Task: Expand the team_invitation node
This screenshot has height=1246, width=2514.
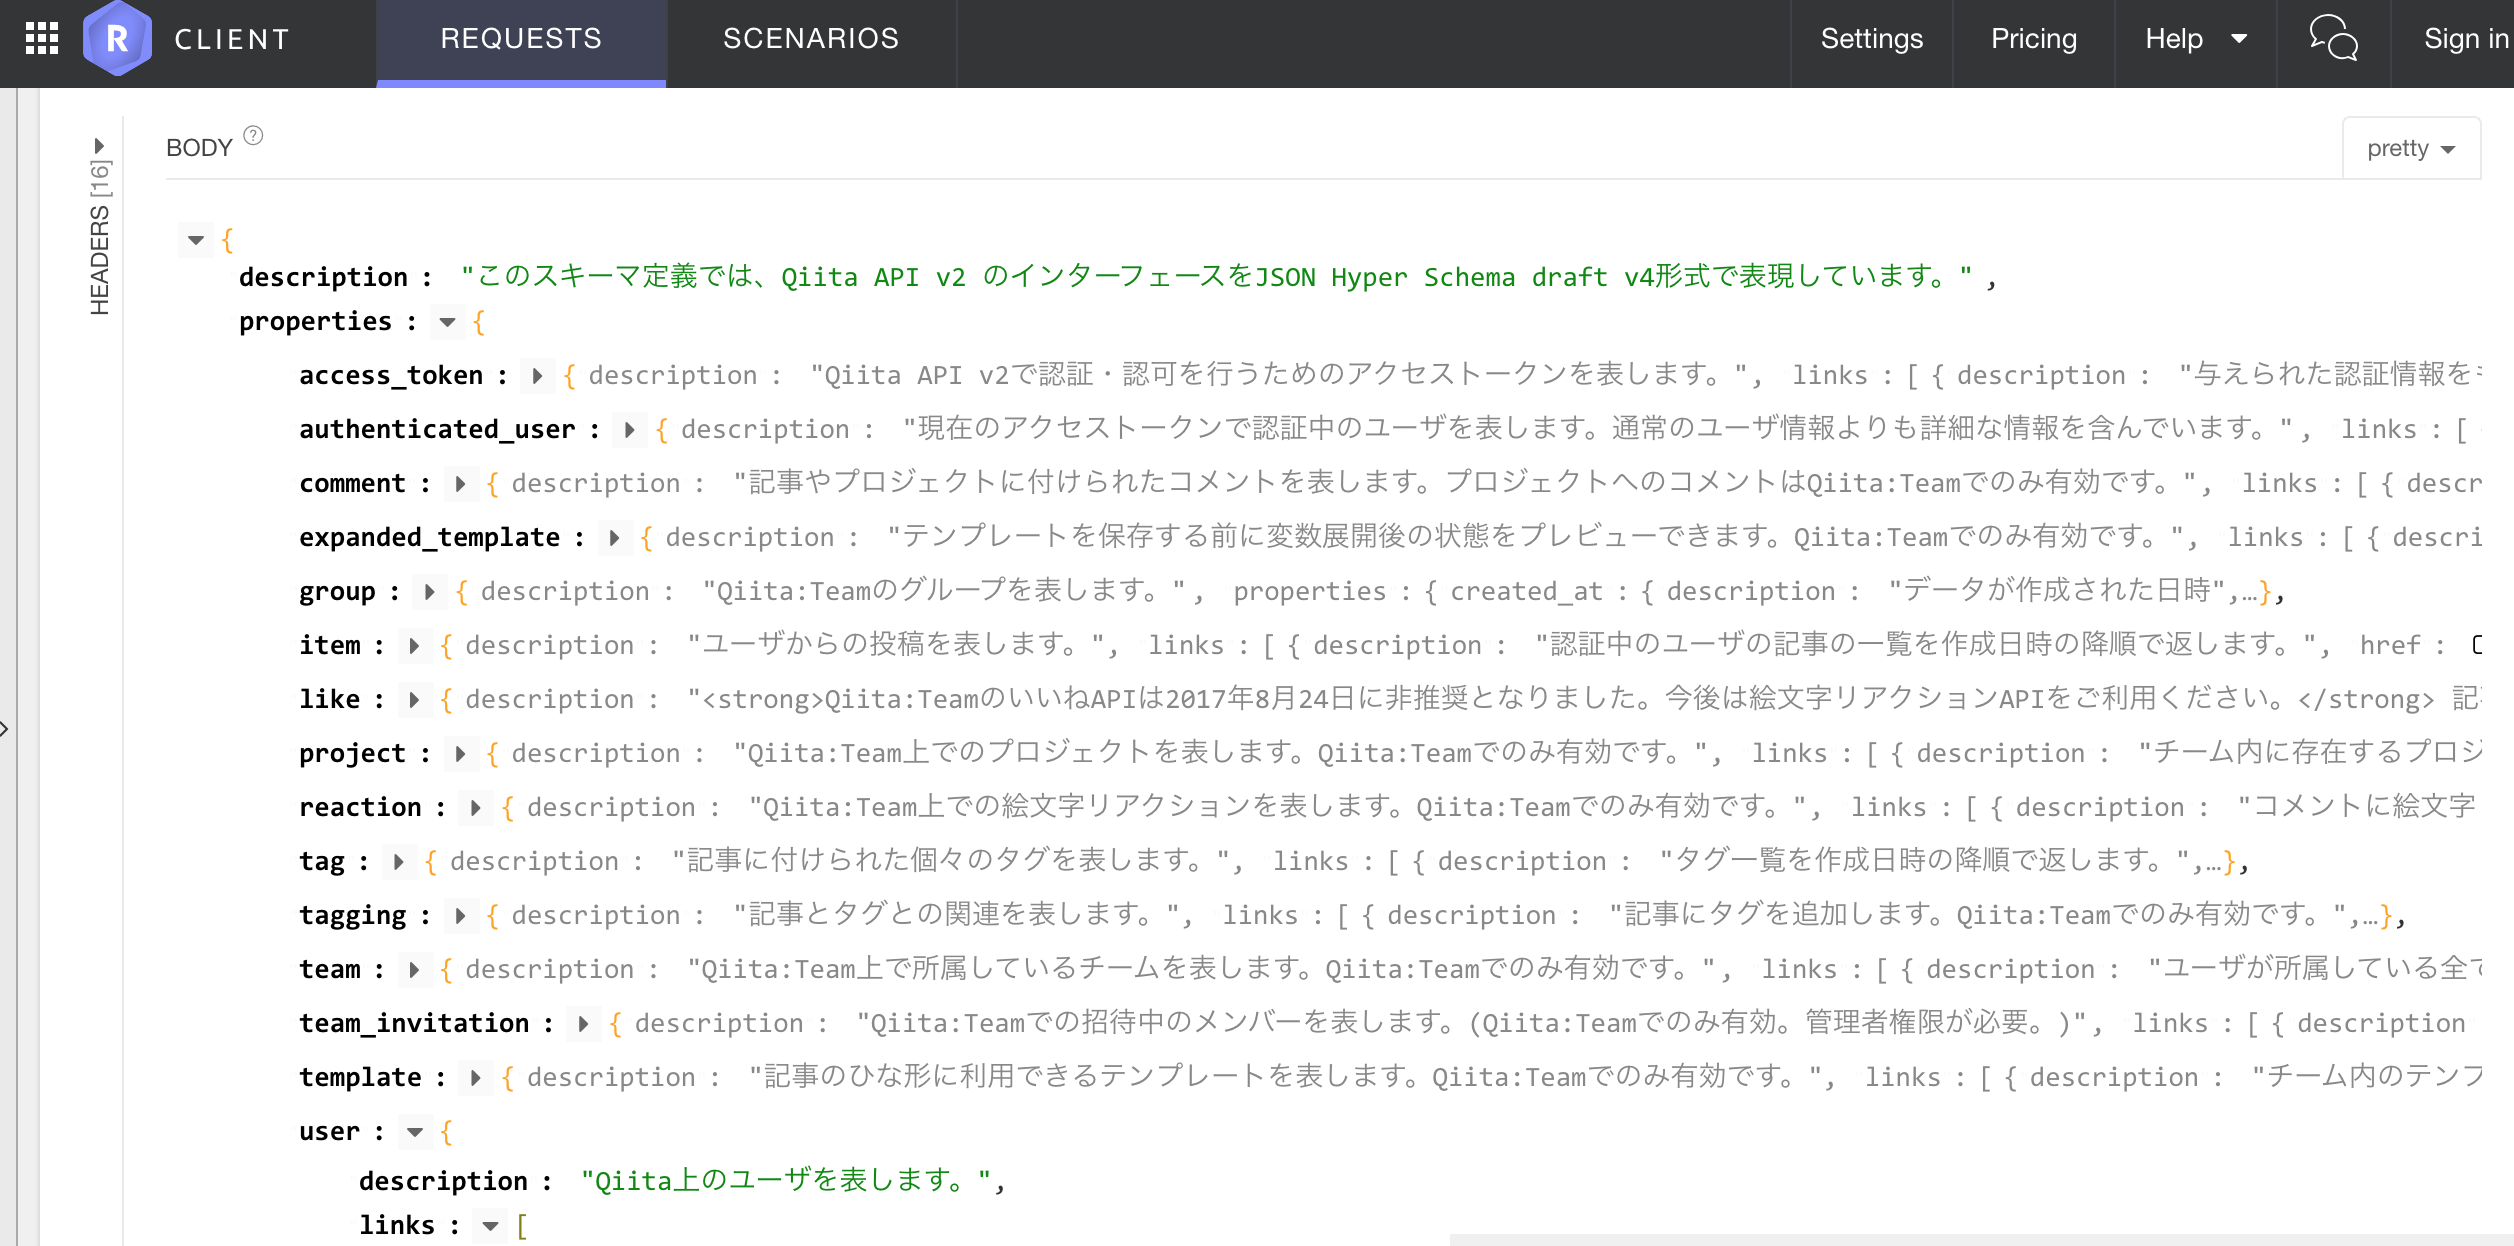Action: click(x=583, y=1024)
